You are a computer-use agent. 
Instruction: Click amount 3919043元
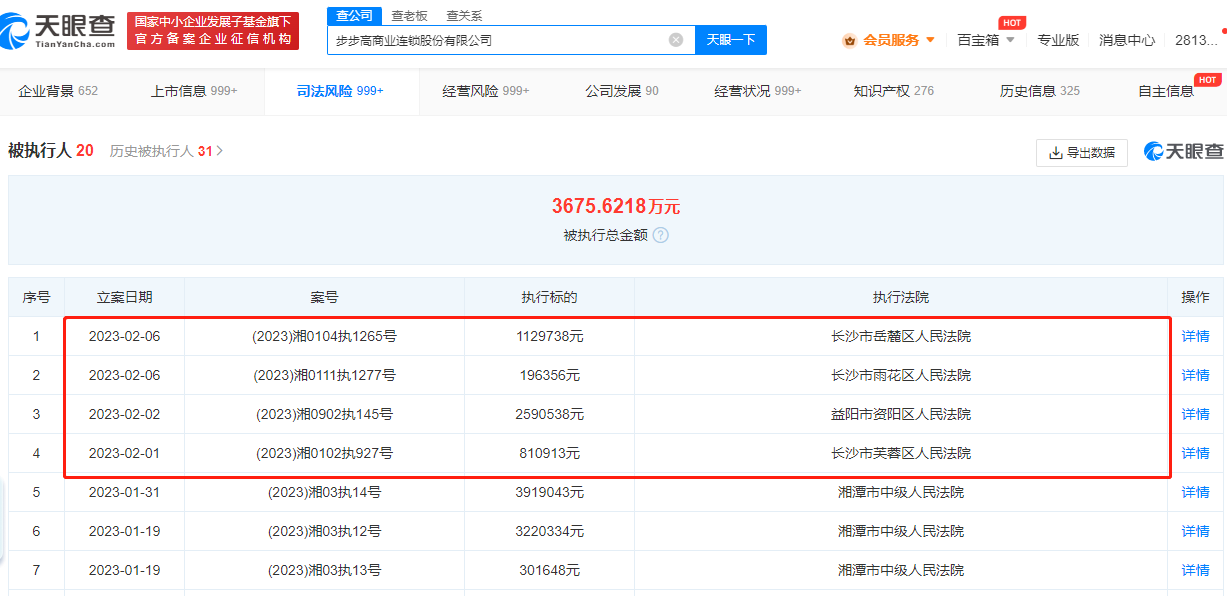click(x=549, y=493)
